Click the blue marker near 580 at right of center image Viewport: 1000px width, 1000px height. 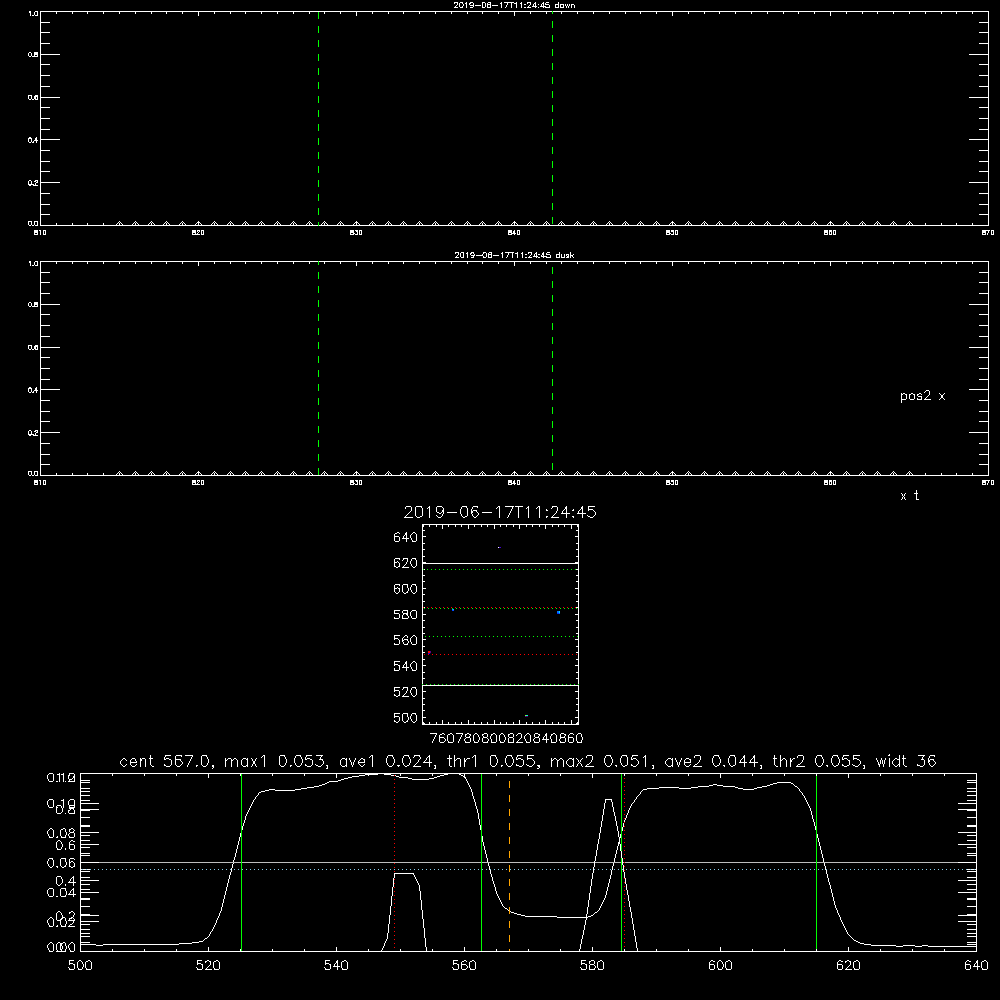tap(558, 612)
